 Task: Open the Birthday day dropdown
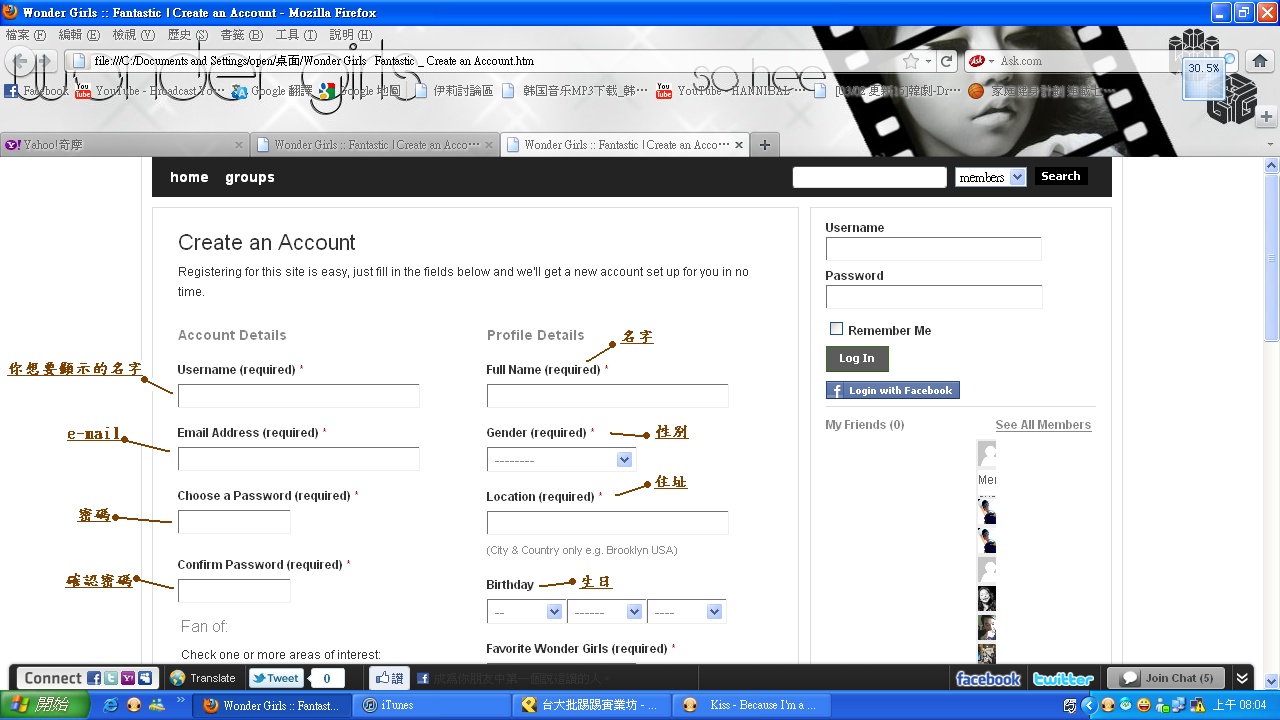click(526, 611)
